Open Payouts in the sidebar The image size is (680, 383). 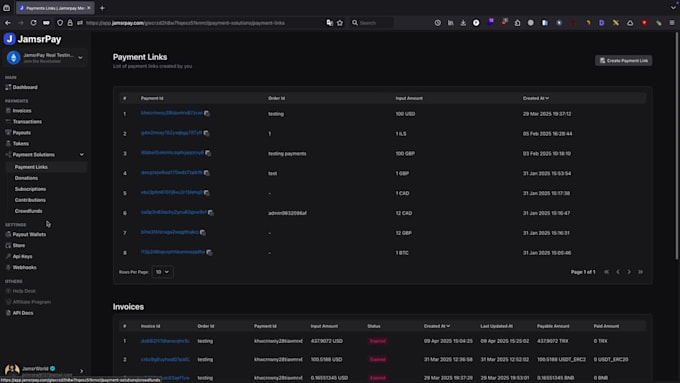(x=22, y=132)
